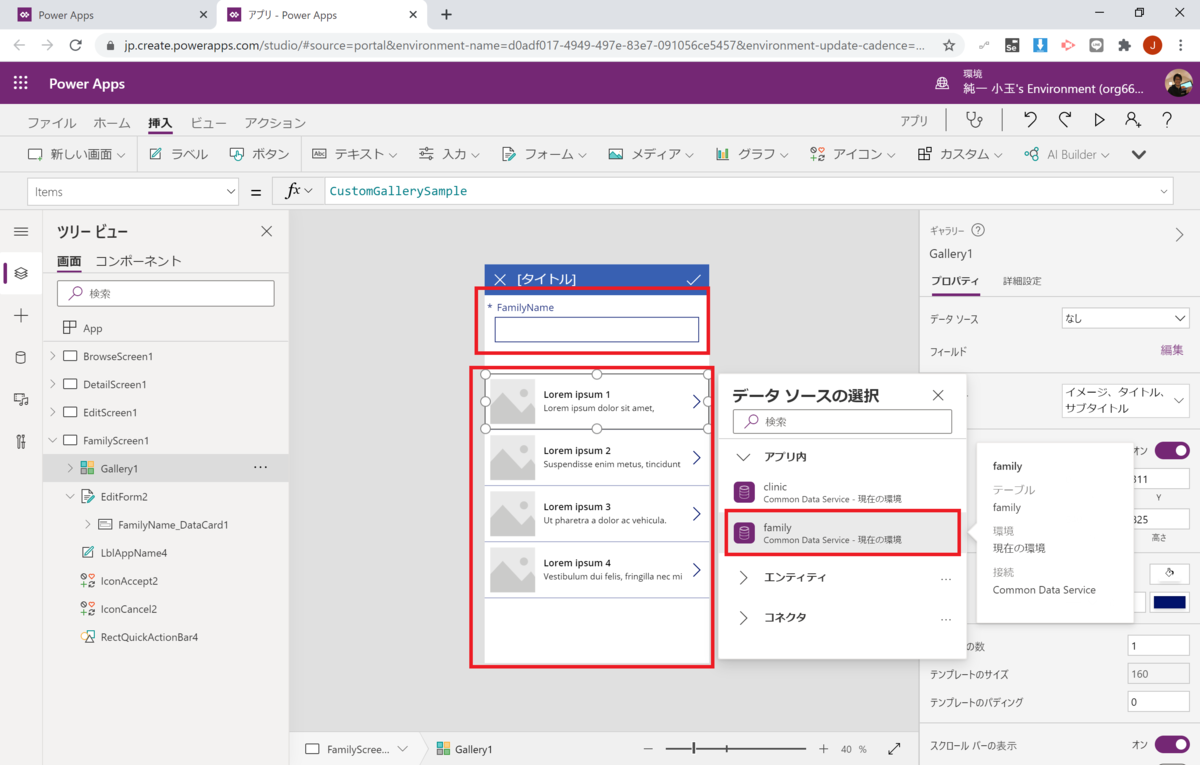Click data source search box
Image resolution: width=1200 pixels, height=765 pixels.
(842, 421)
